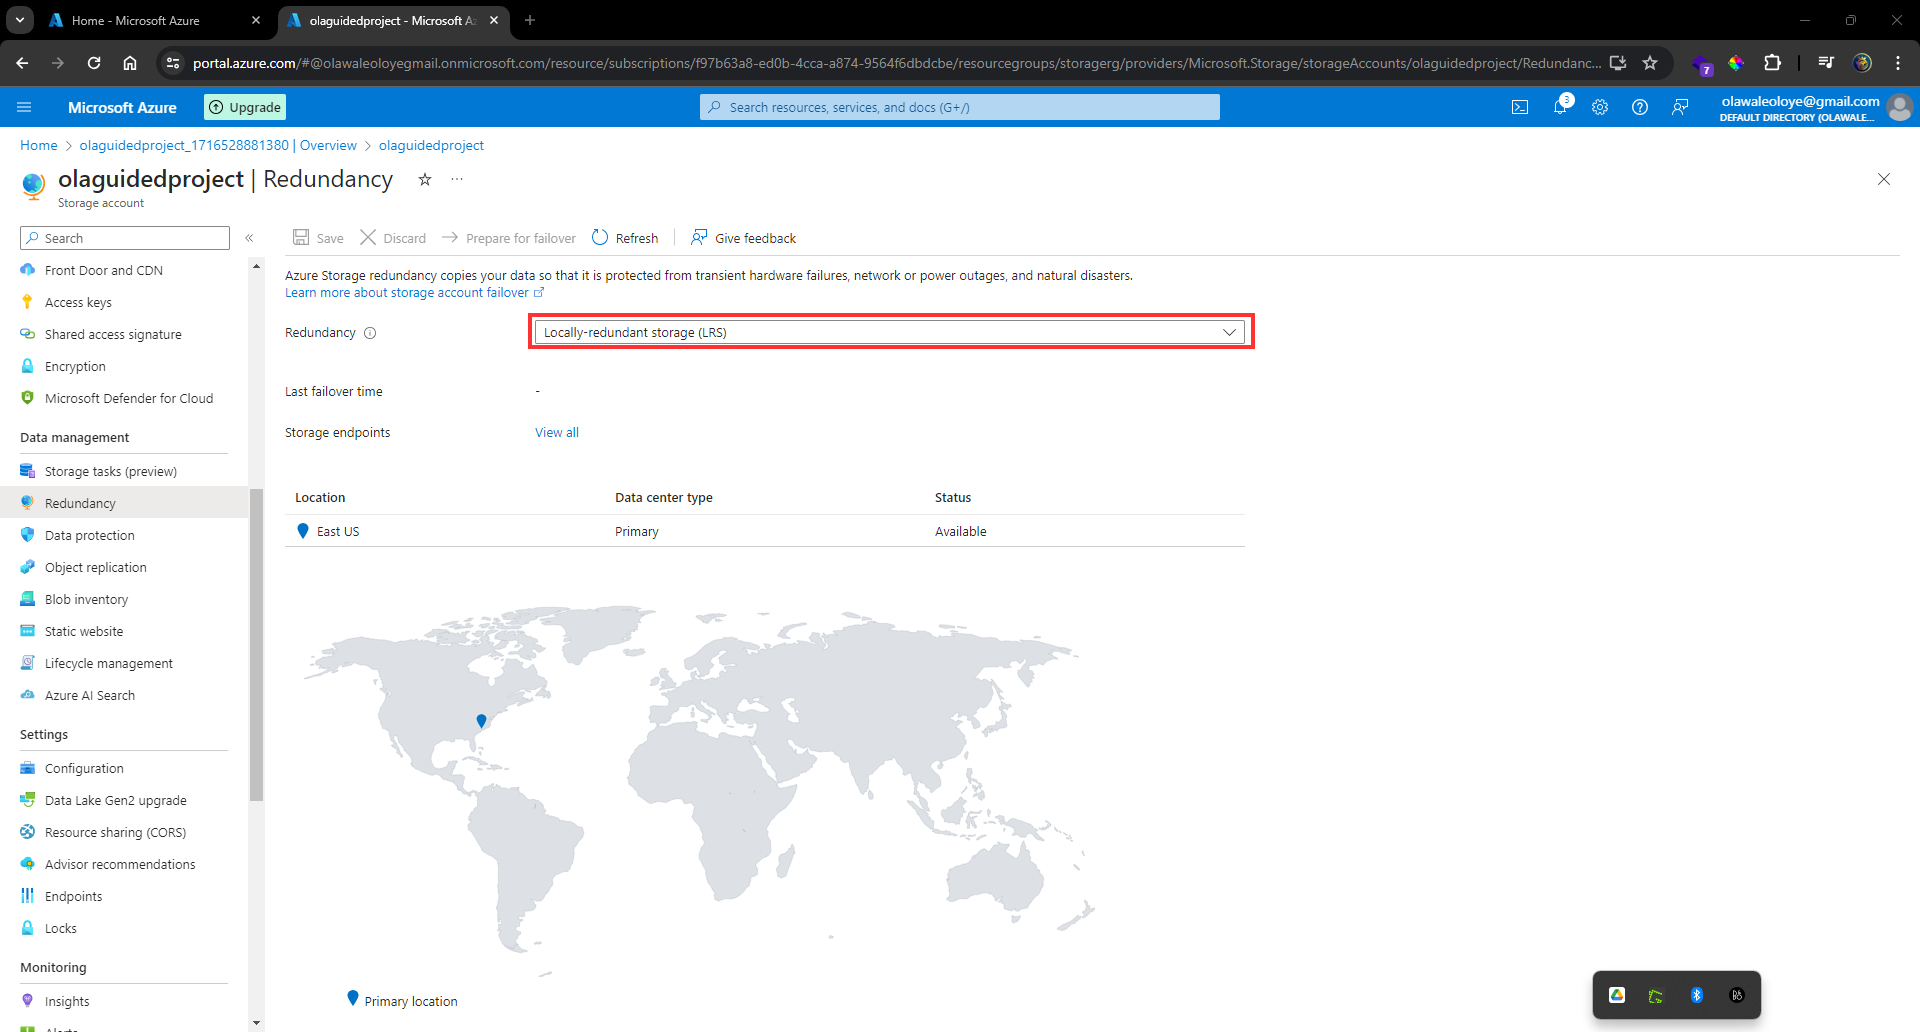Open olaguidedproject_1716528881380 Overview breadcrumb
The height and width of the screenshot is (1032, 1920).
[x=218, y=145]
